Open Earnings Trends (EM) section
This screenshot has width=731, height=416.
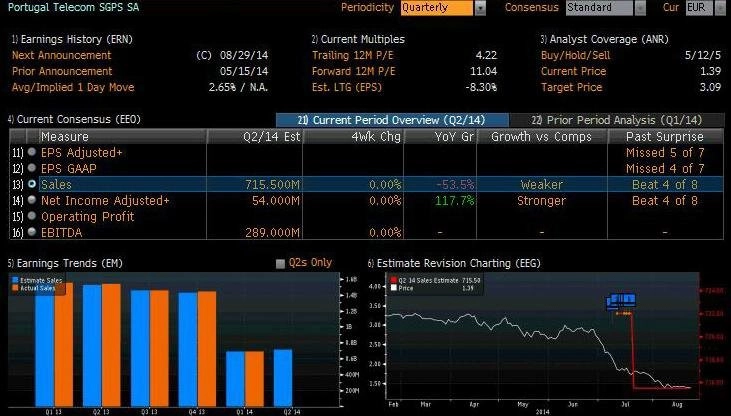(x=65, y=263)
